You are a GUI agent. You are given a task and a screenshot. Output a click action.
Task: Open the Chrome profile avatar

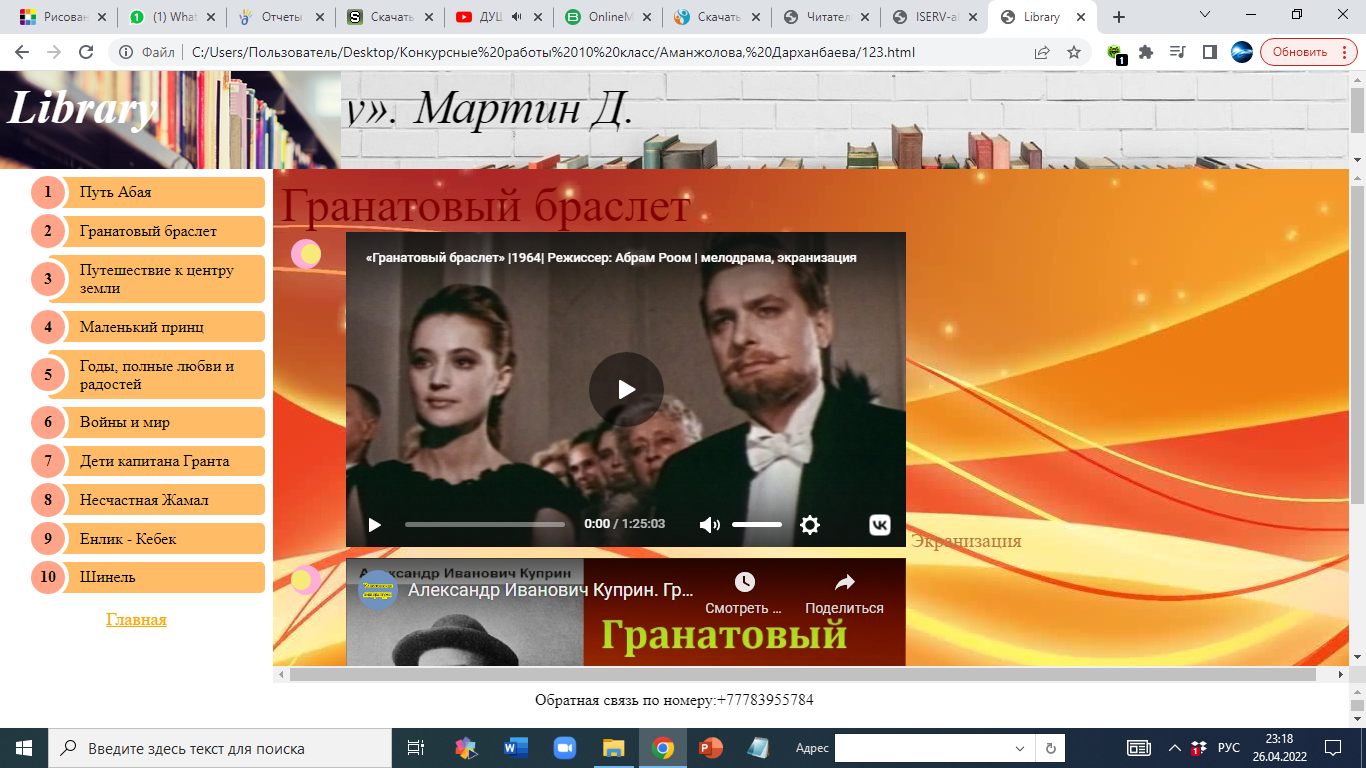pos(1242,52)
